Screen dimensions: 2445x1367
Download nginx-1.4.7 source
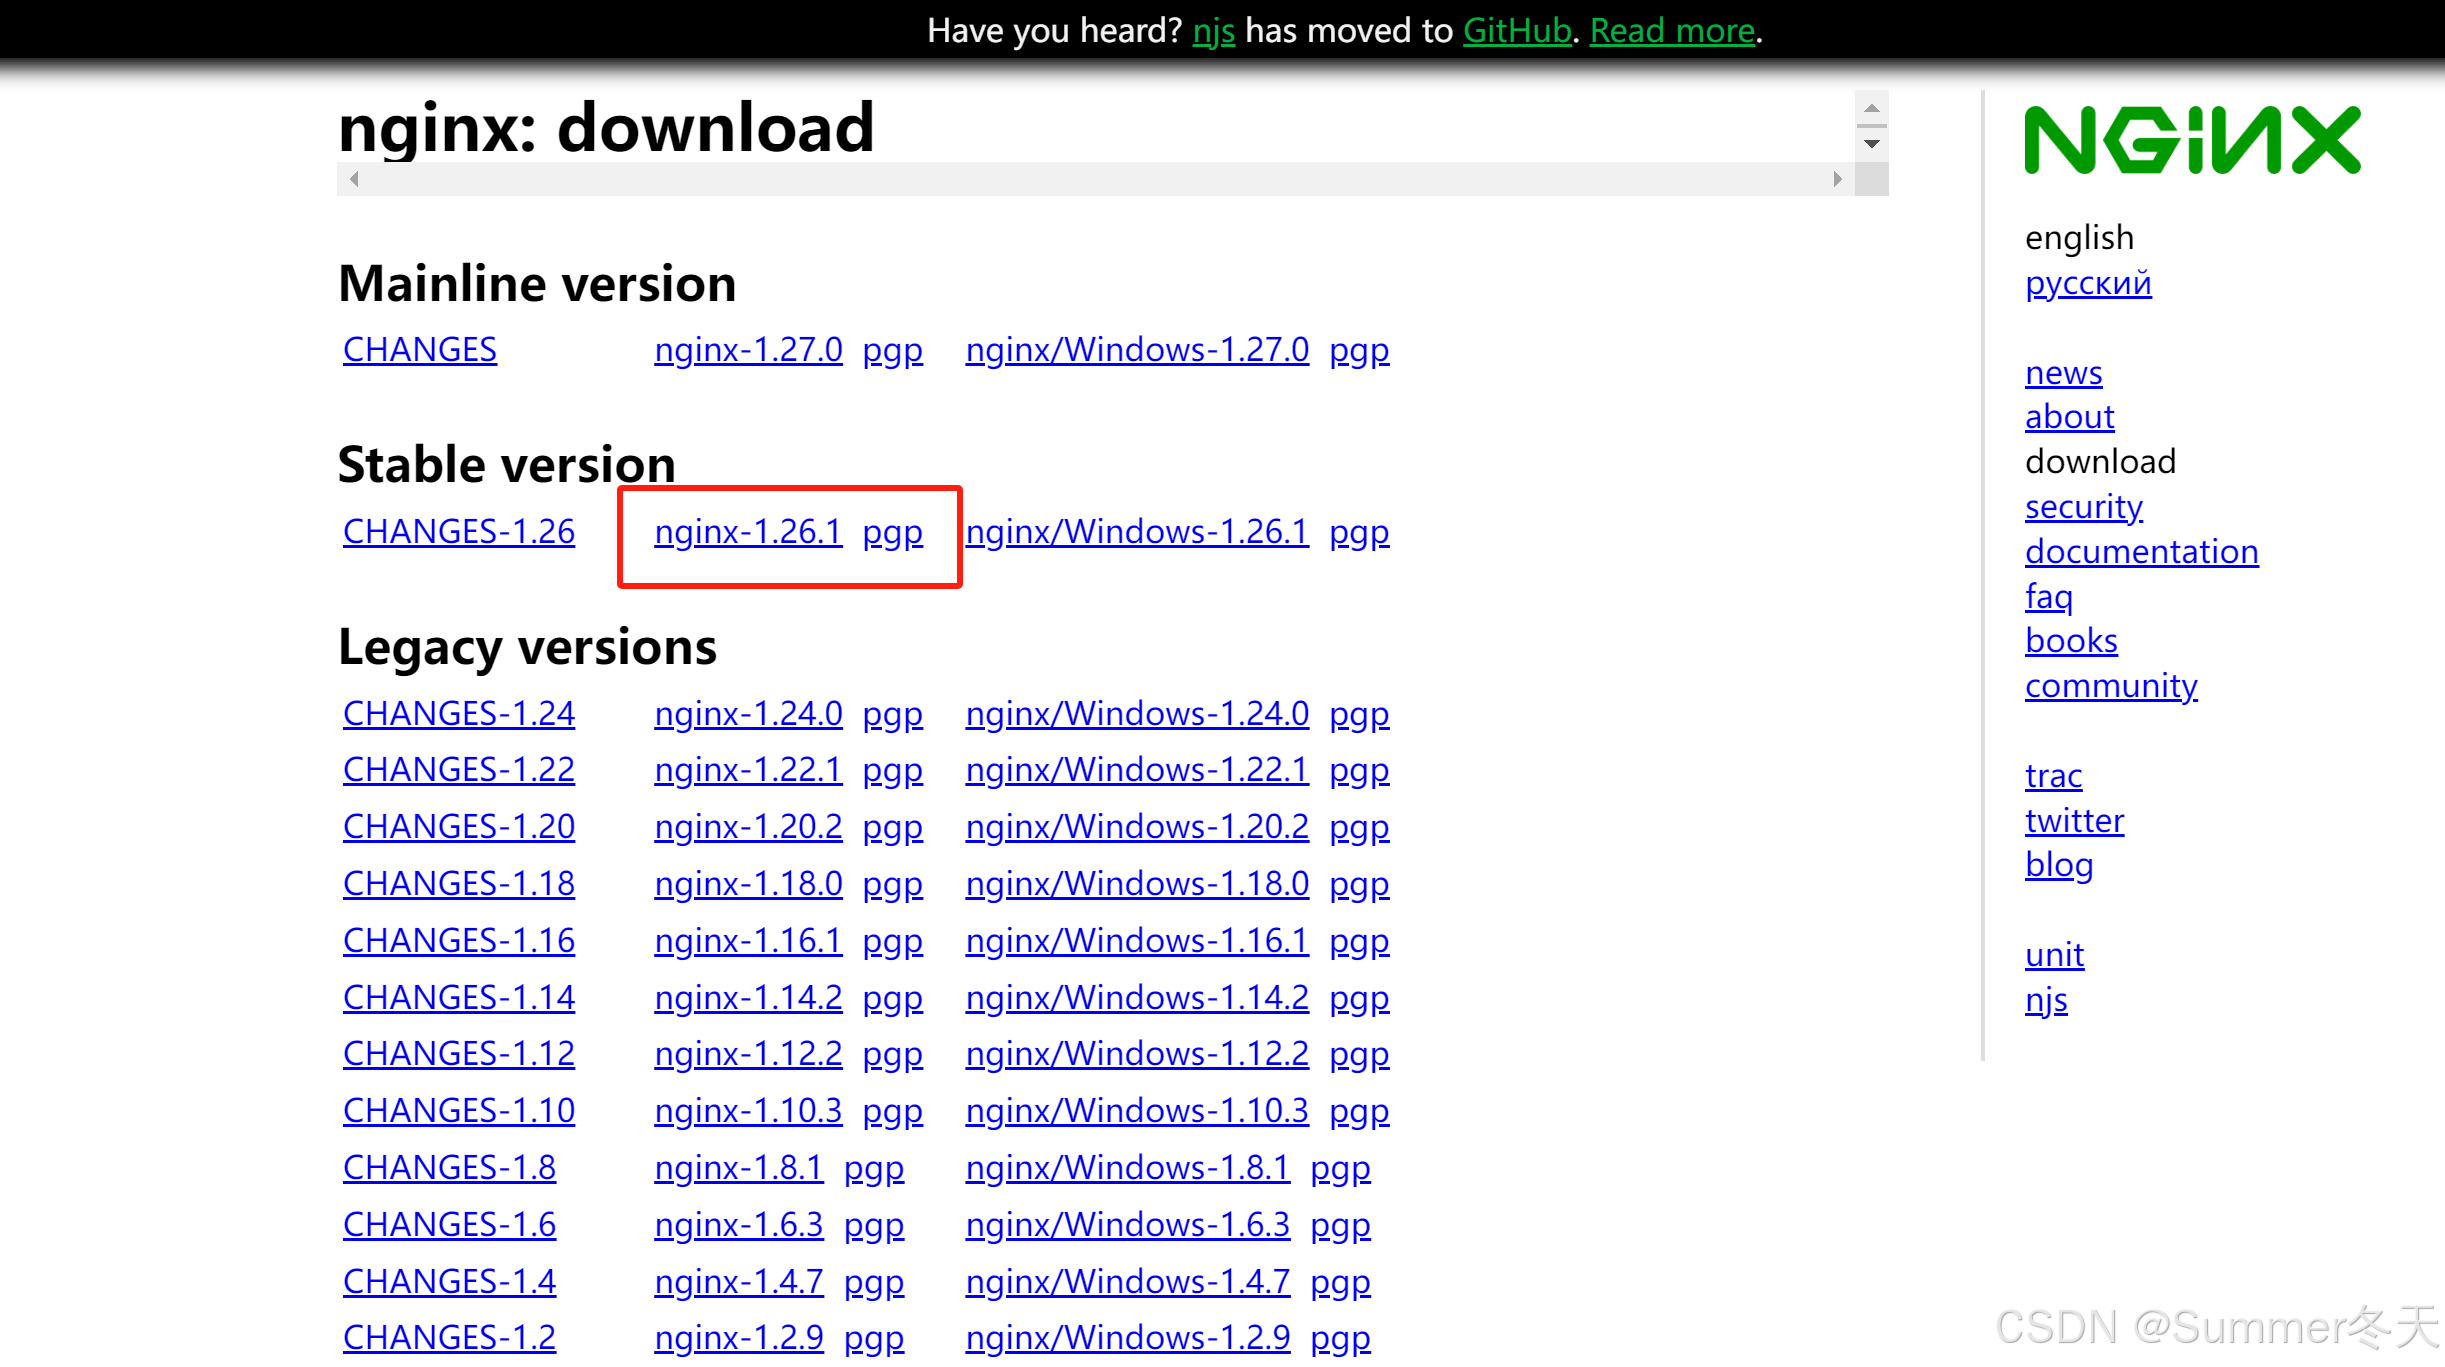tap(739, 1282)
